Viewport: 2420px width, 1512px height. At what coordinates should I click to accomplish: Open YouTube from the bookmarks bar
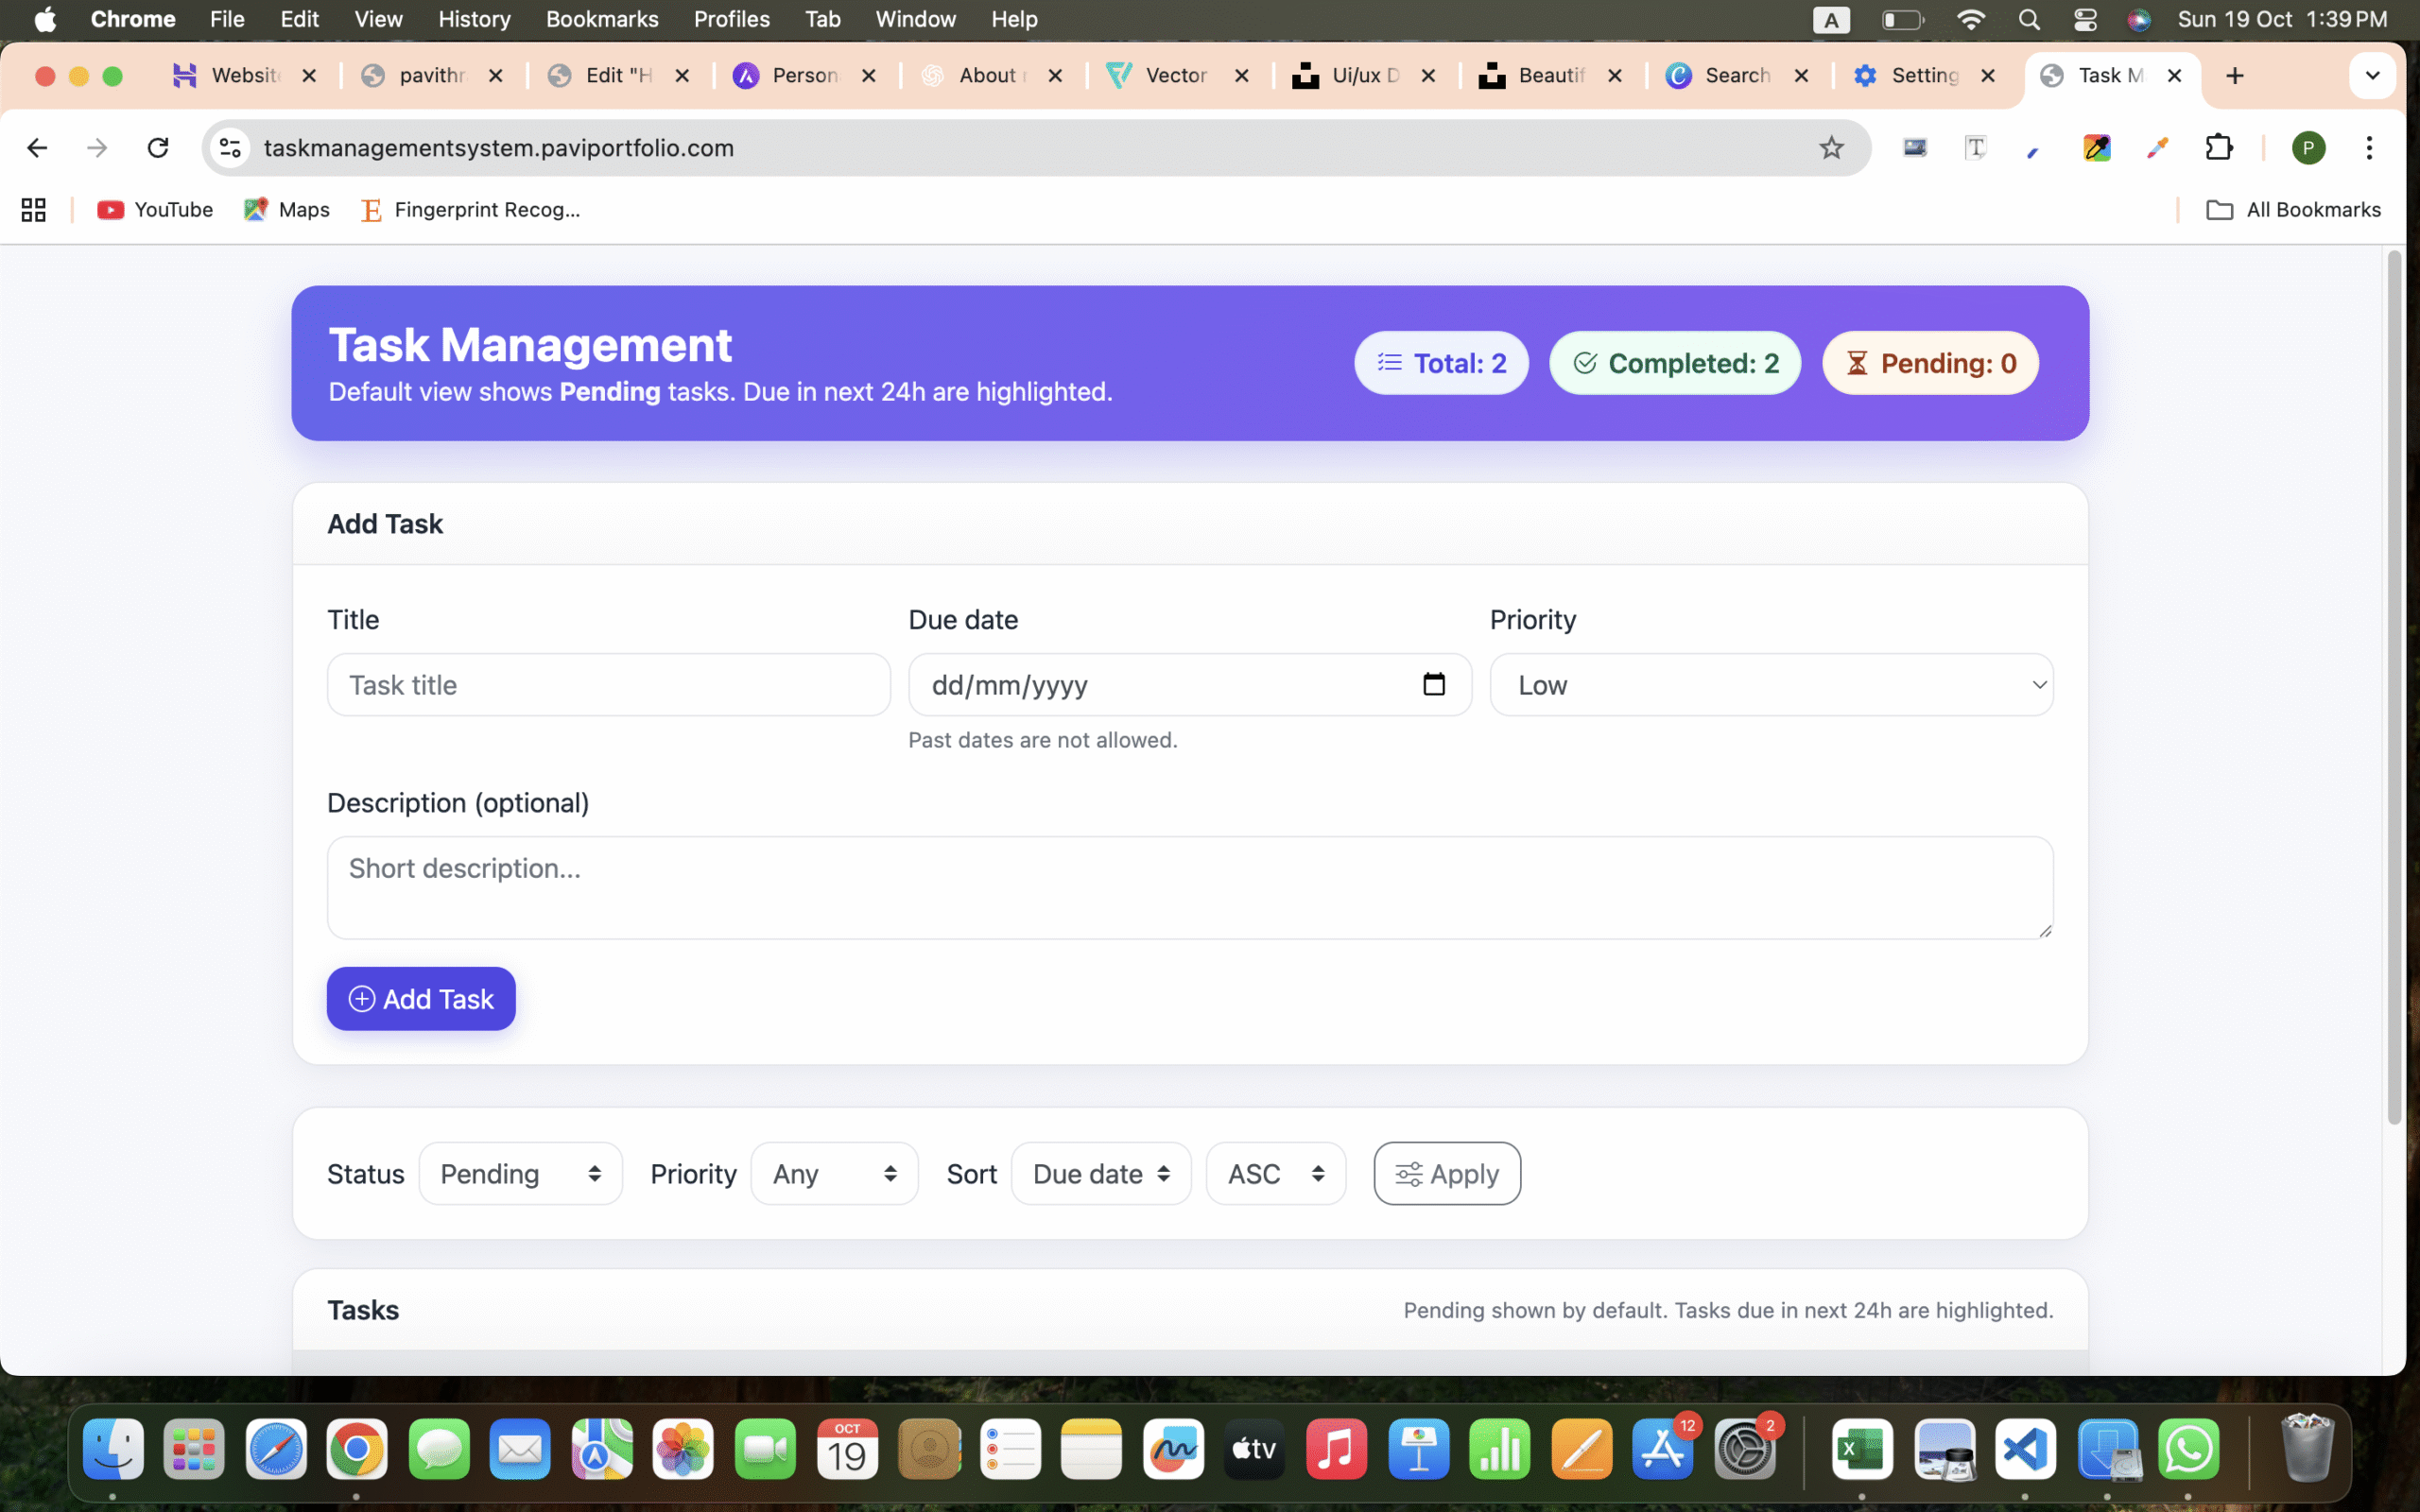[154, 210]
